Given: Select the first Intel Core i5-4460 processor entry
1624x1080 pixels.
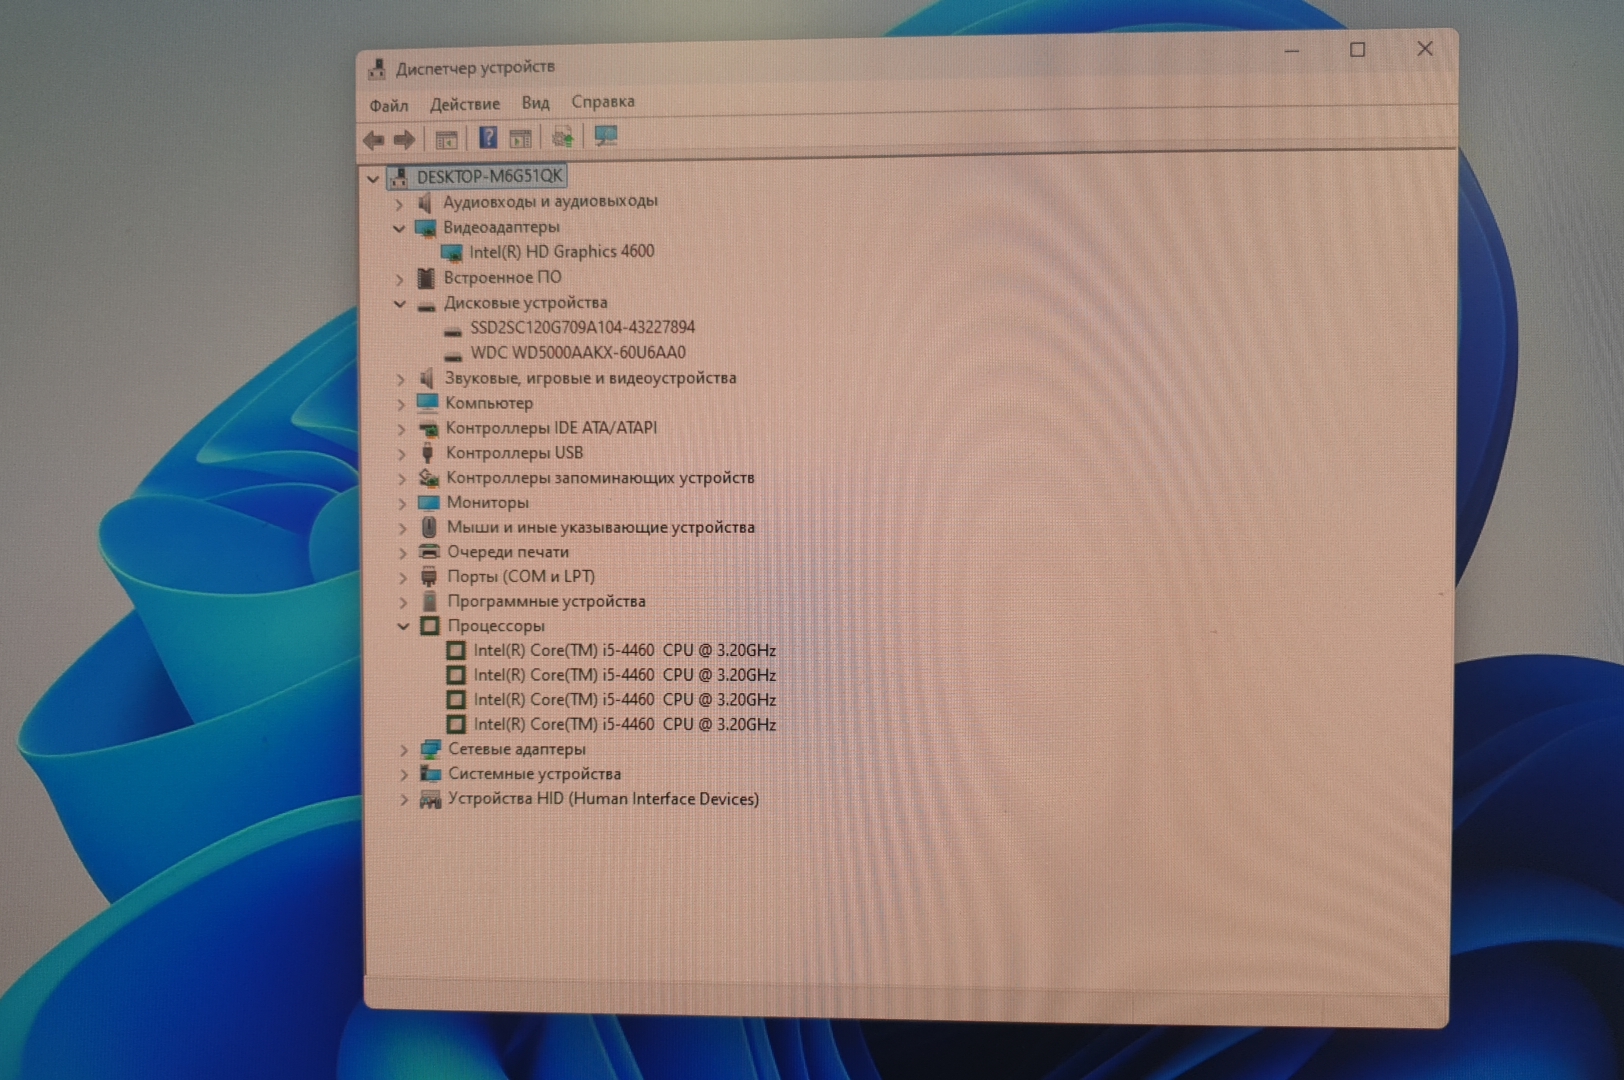Looking at the screenshot, I should click(x=624, y=650).
